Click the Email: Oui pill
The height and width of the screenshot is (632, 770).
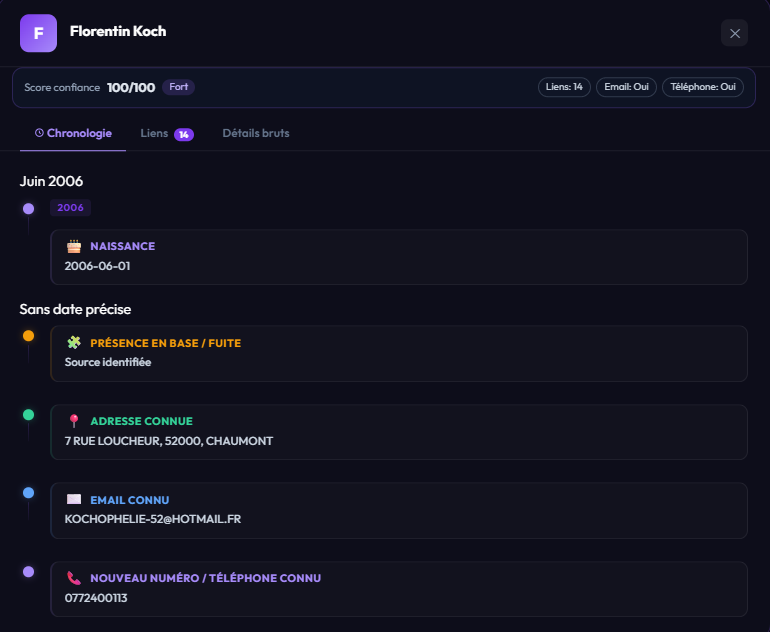click(627, 87)
